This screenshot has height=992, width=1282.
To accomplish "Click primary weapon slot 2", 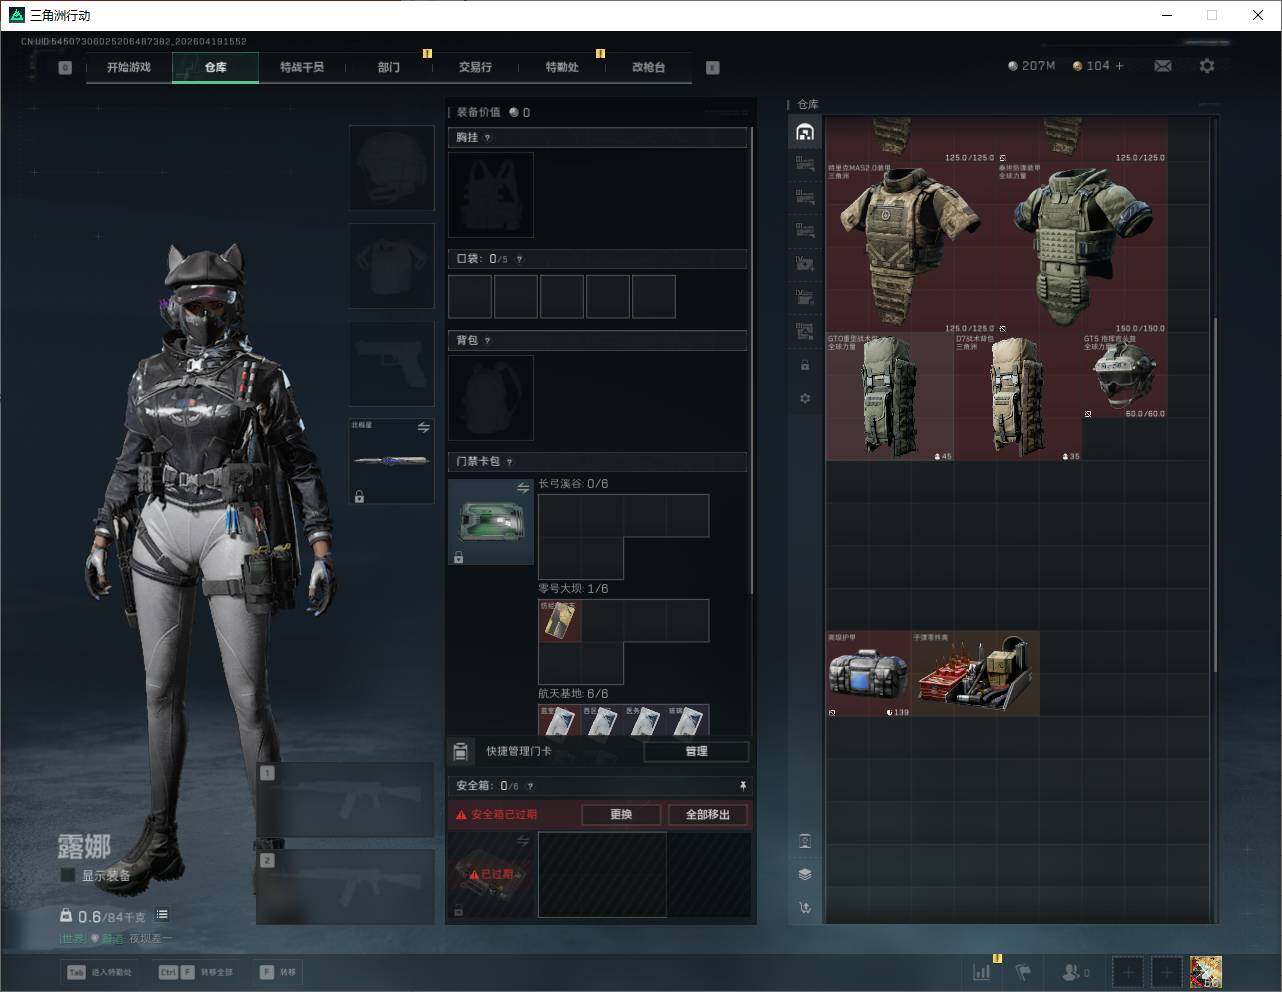I will coord(346,887).
